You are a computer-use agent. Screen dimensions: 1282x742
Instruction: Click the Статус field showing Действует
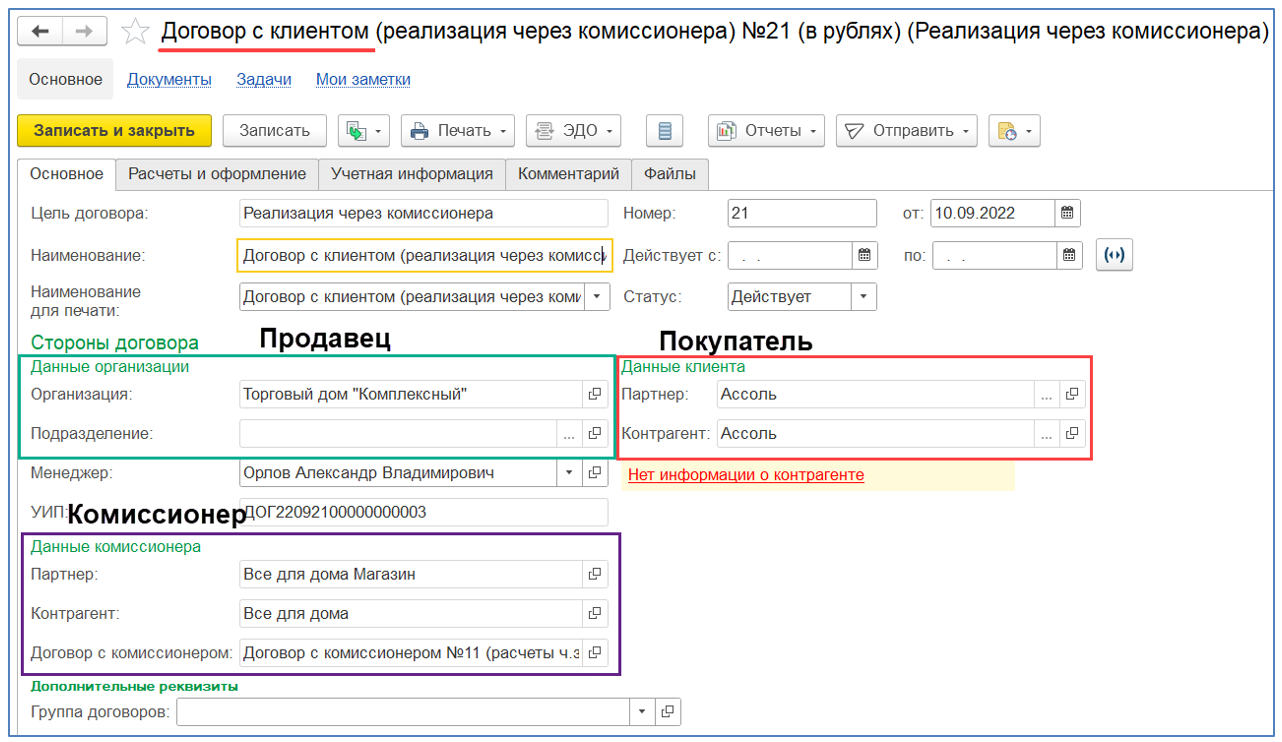(790, 296)
